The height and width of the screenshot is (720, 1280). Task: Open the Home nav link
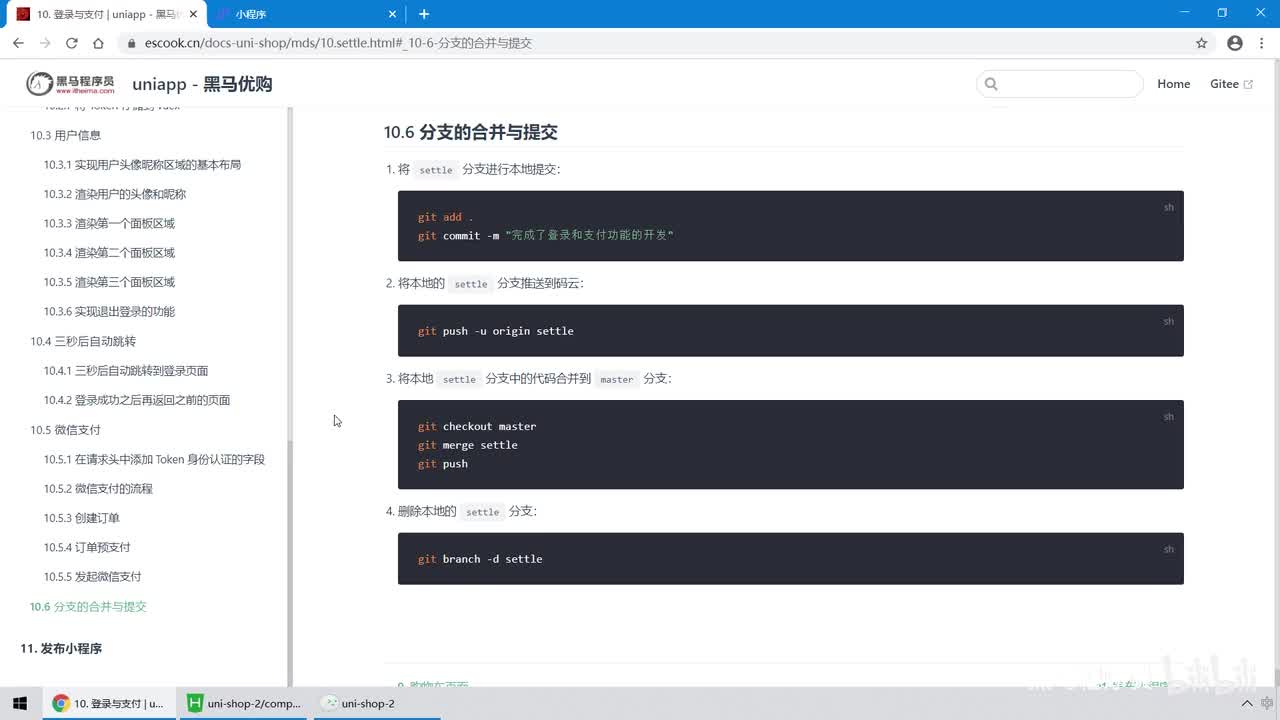point(1173,84)
